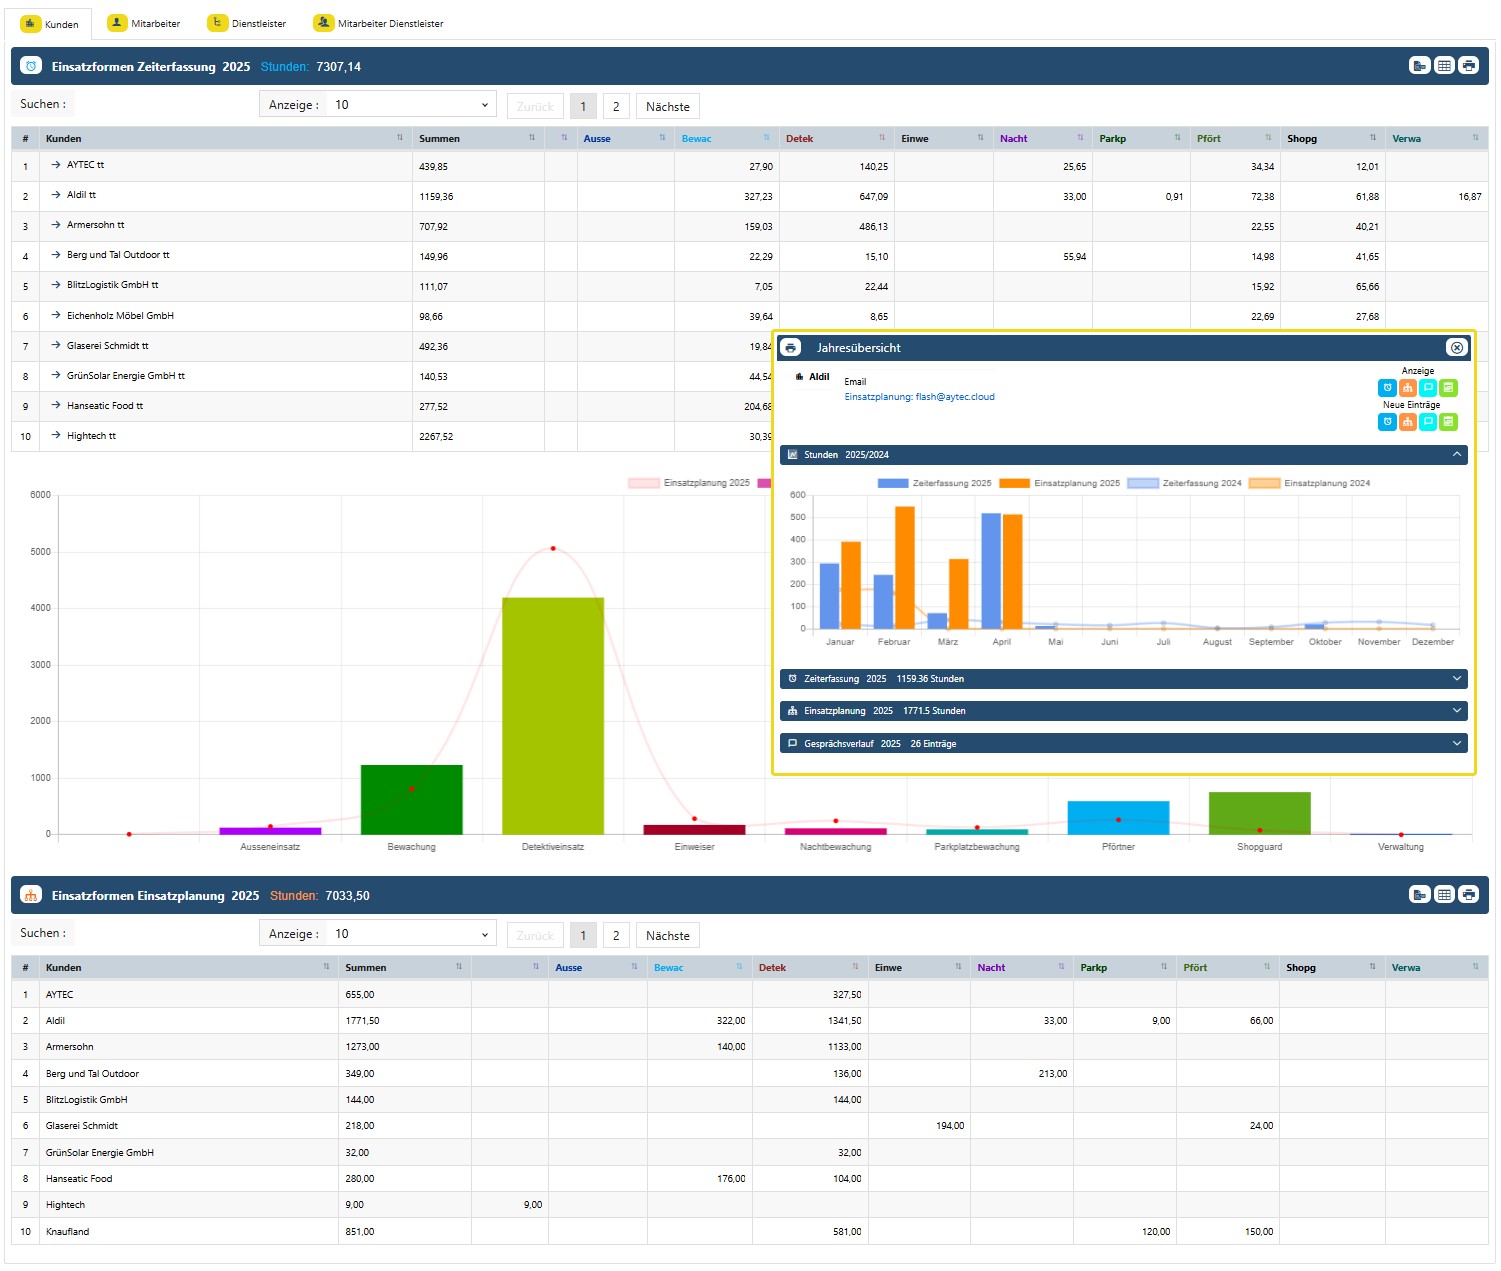Viewport: 1501px width, 1271px height.
Task: Toggle Zeiterfassung 2024 series in chart legend
Action: (x=1185, y=483)
